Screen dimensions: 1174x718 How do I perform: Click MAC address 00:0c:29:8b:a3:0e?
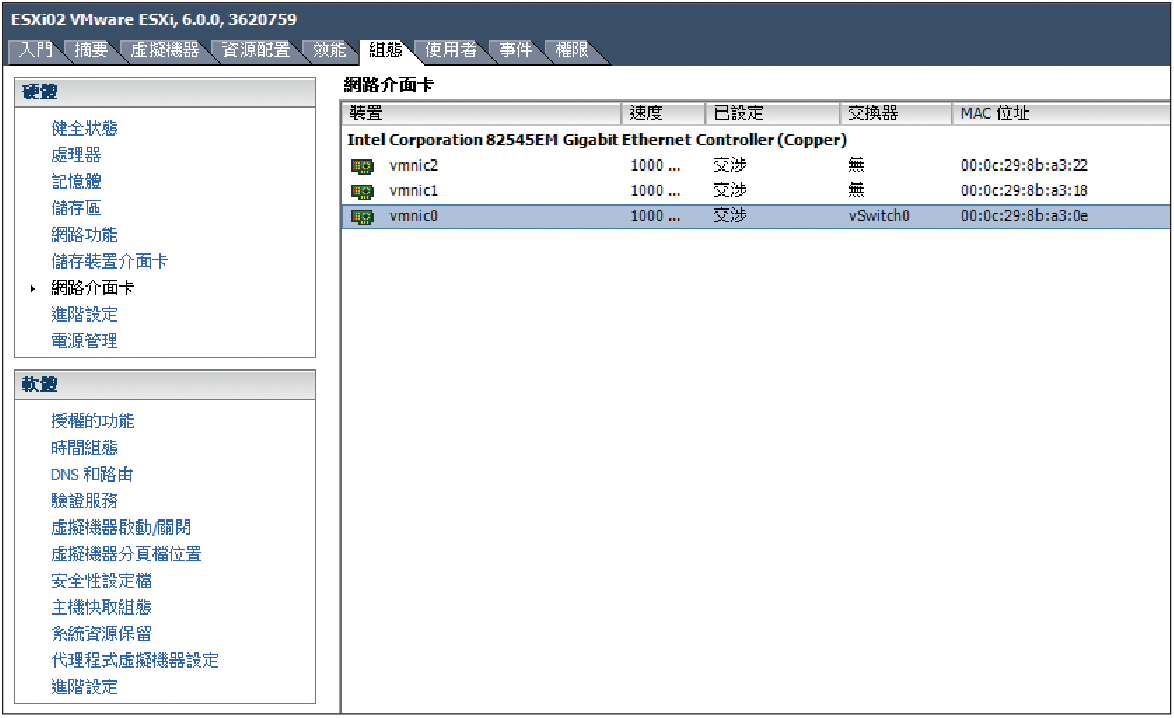tap(1024, 216)
